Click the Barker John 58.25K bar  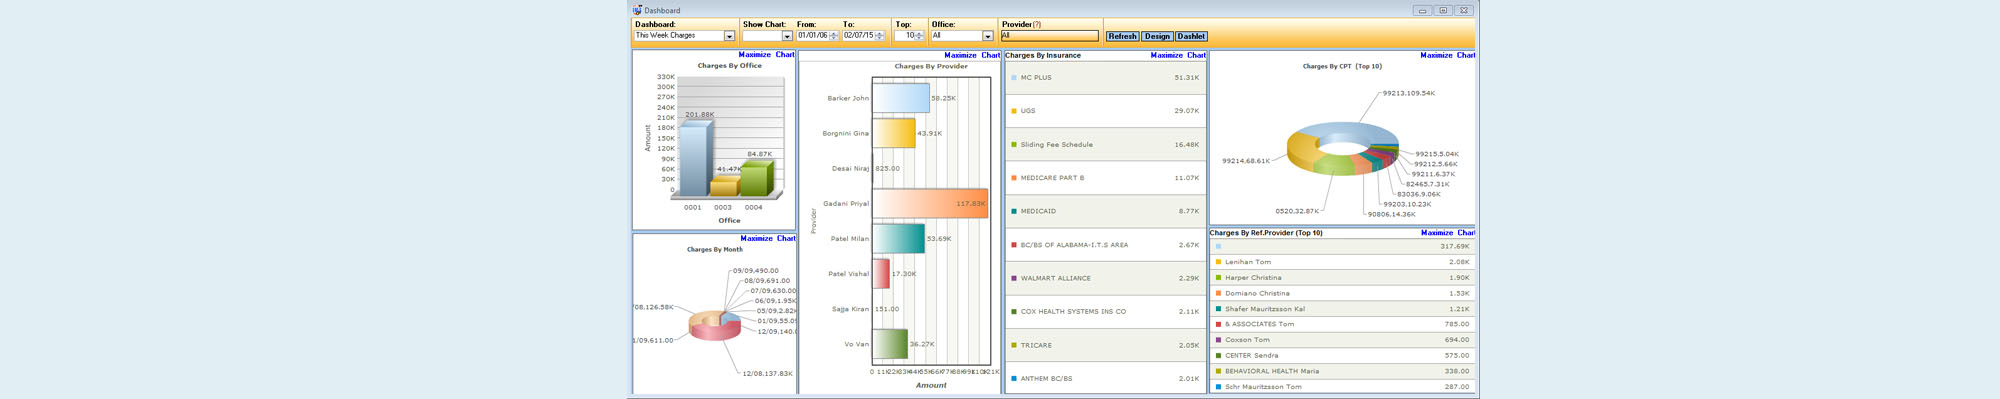(x=901, y=98)
